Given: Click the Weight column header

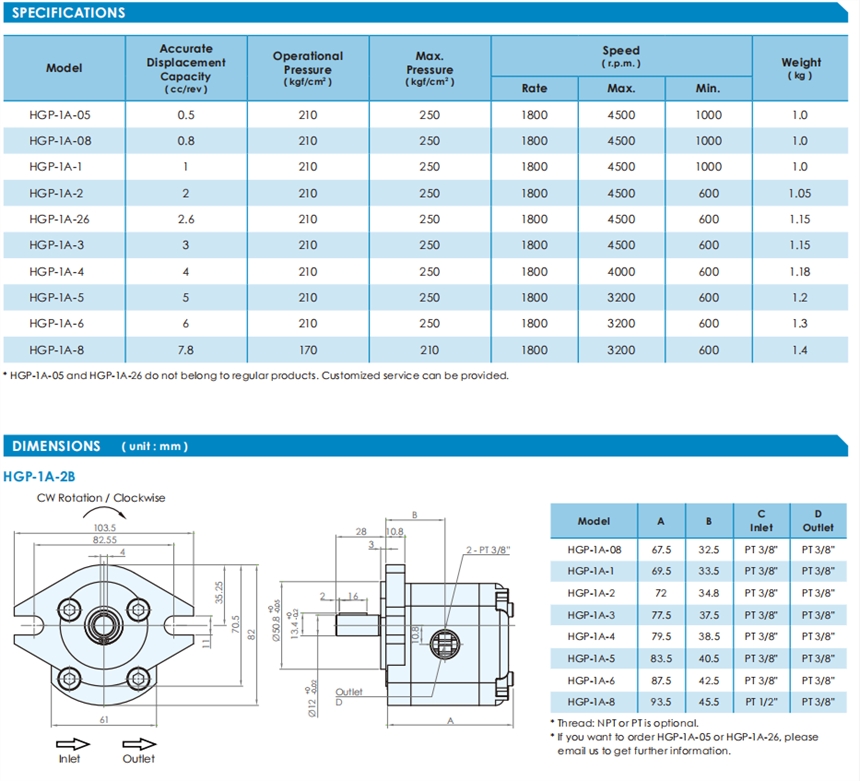Looking at the screenshot, I should 800,68.
